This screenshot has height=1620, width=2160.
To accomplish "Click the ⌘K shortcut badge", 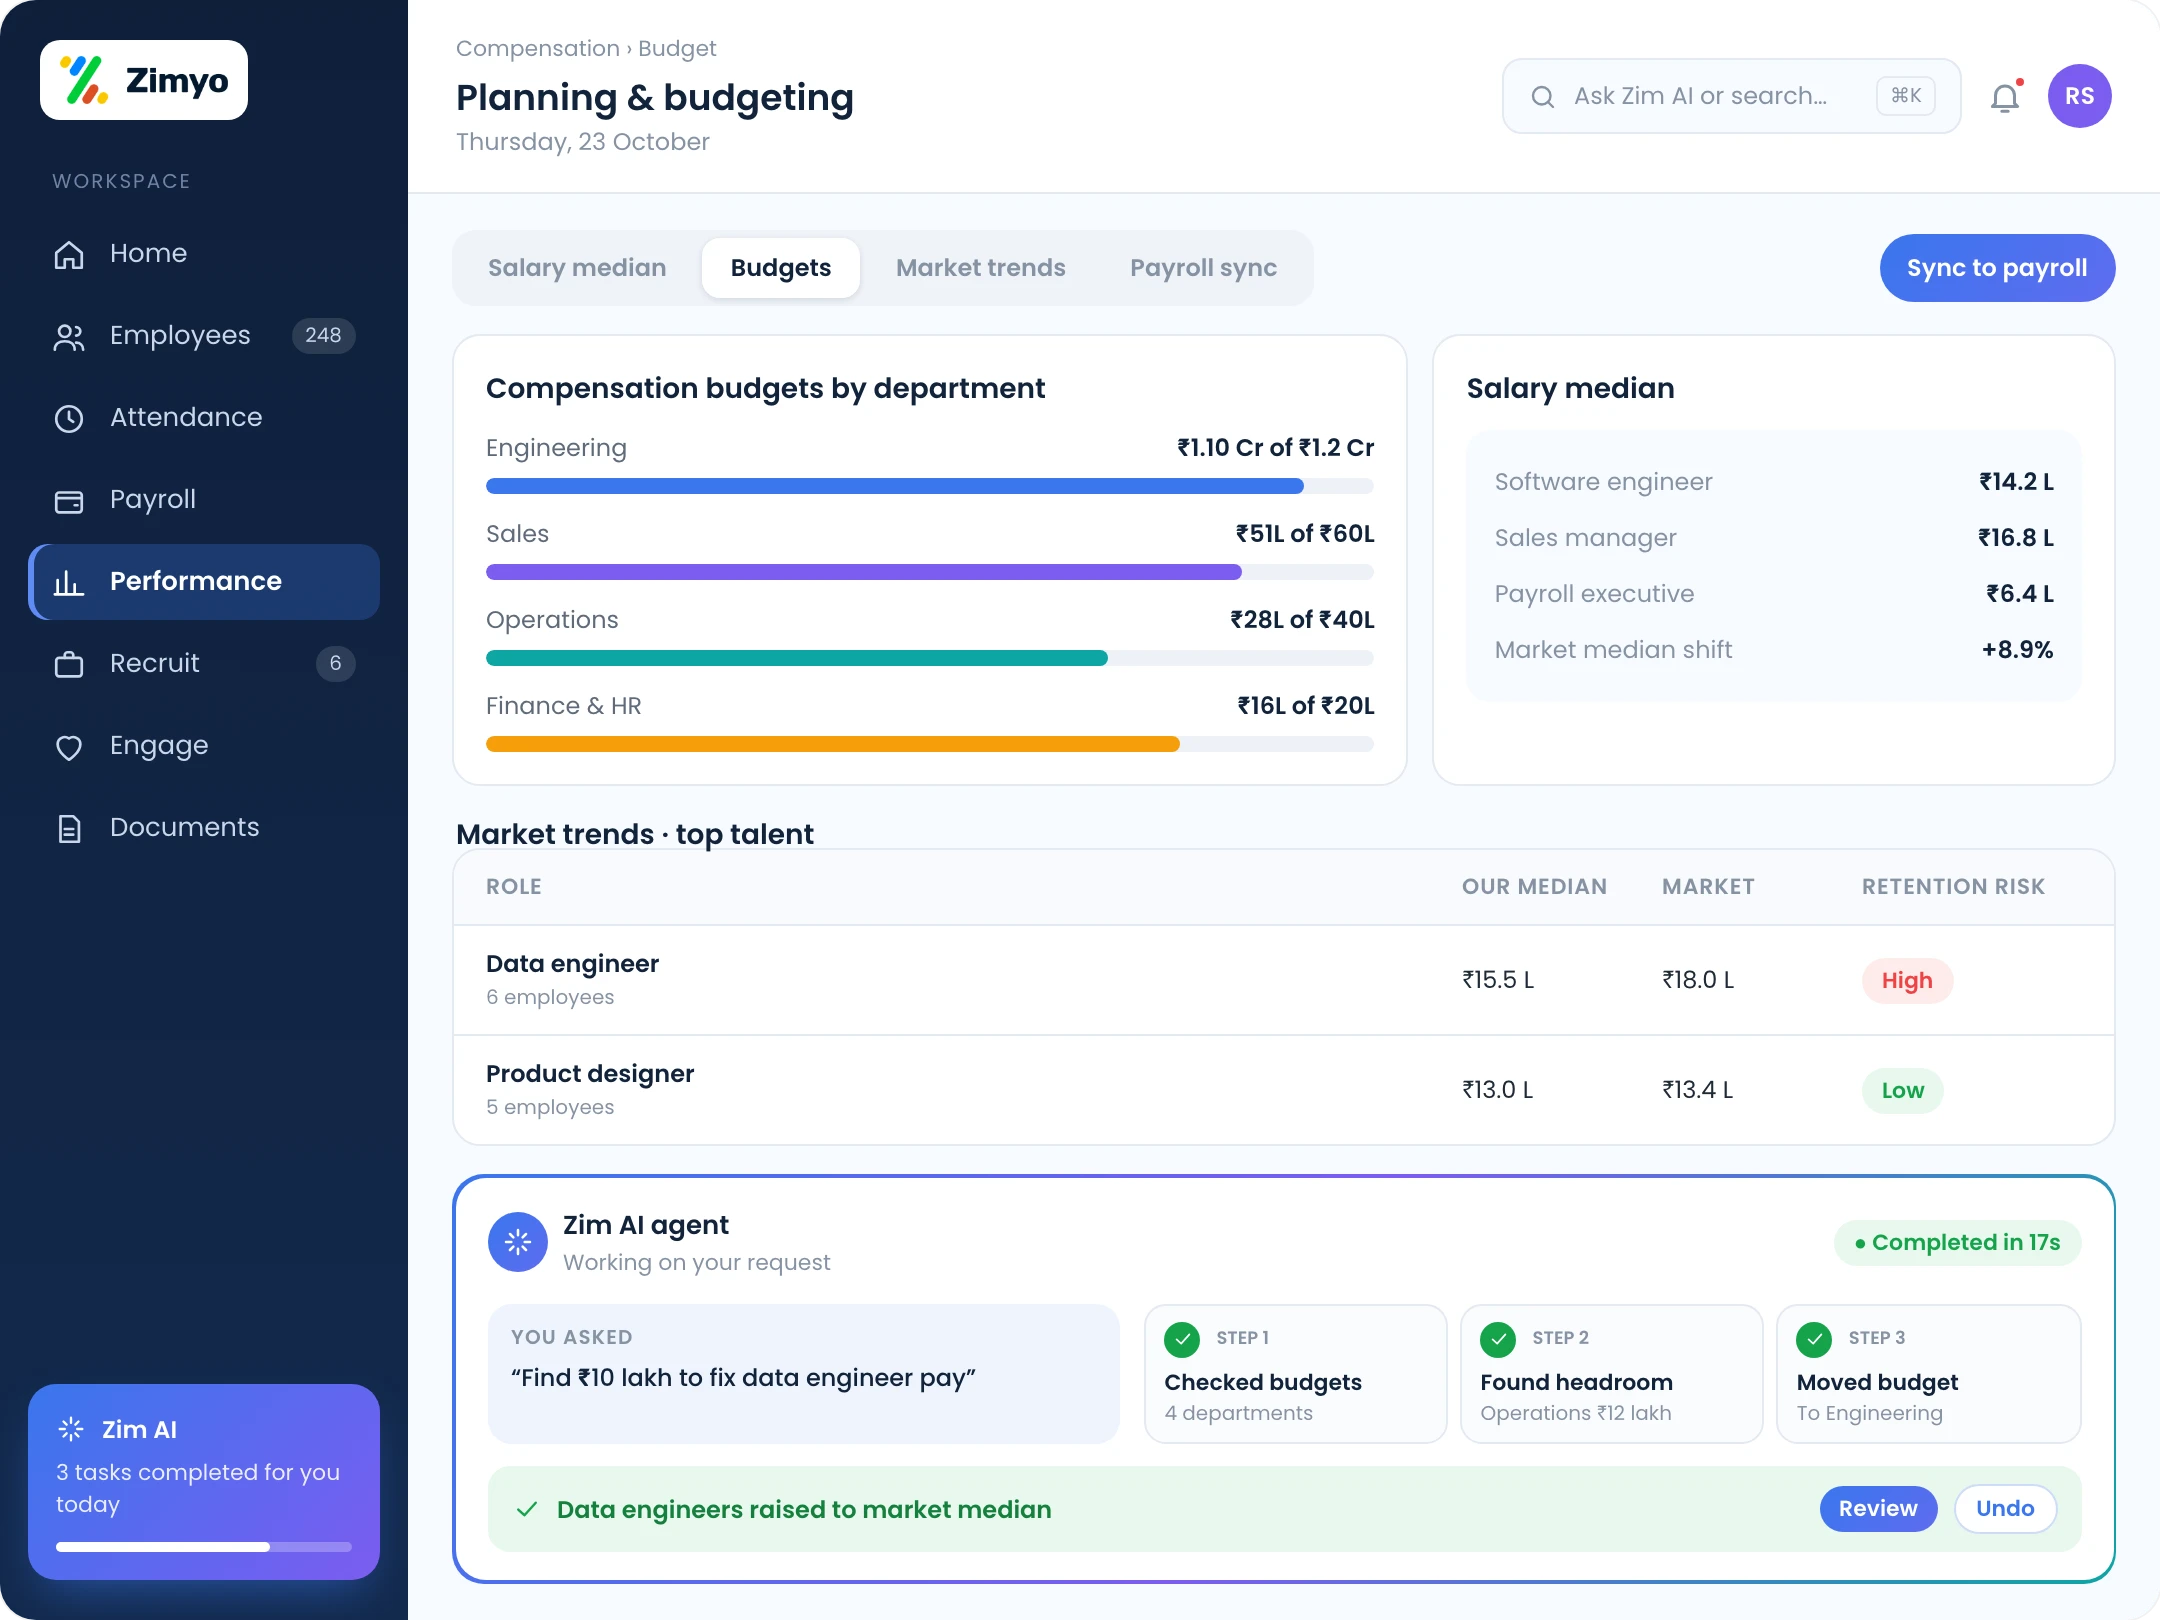I will point(1906,96).
